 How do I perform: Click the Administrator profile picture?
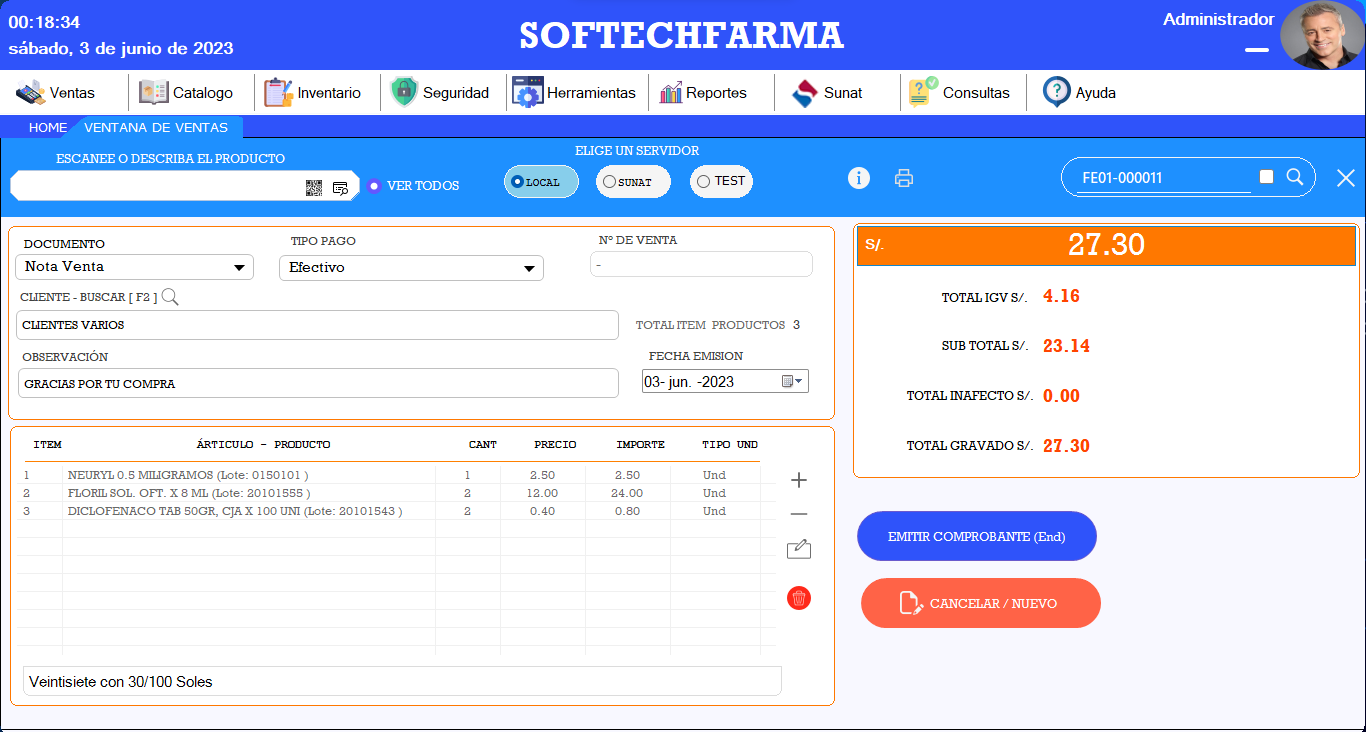point(1322,35)
